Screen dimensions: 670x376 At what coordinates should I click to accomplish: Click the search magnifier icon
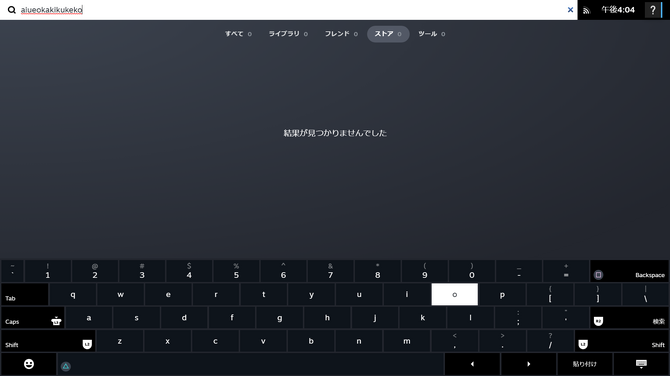(12, 9)
